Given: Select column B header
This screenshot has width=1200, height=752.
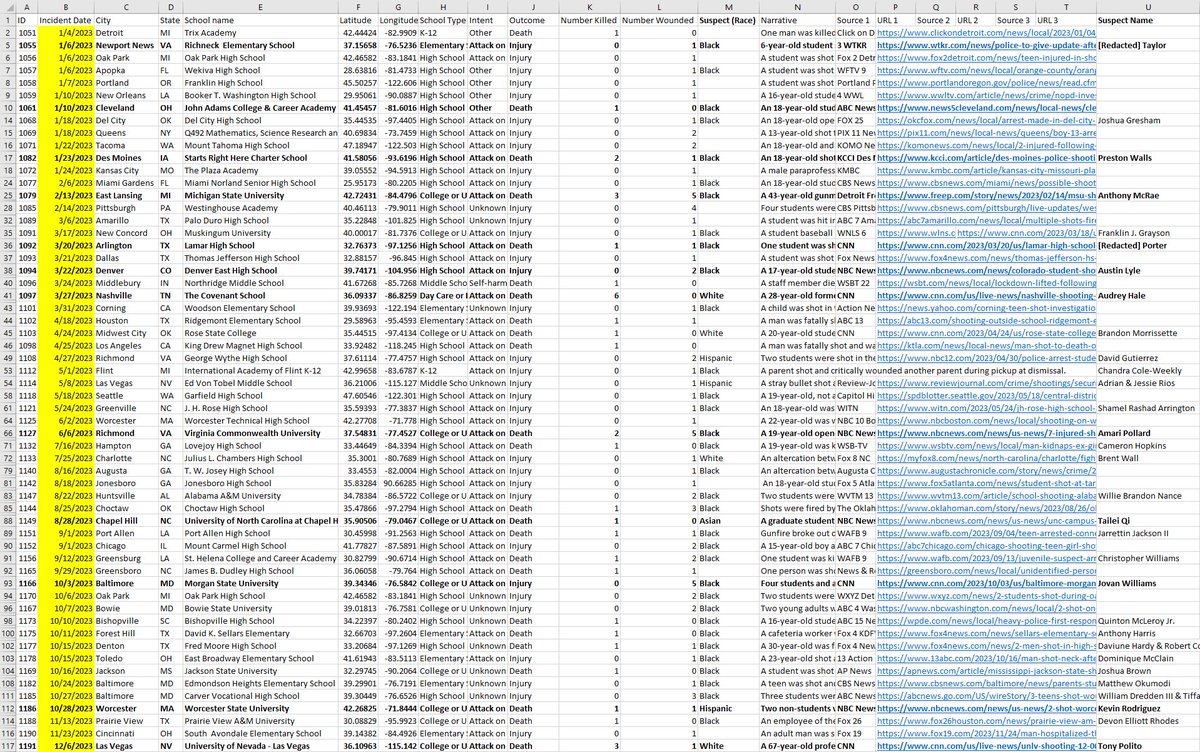Looking at the screenshot, I should pyautogui.click(x=65, y=6).
